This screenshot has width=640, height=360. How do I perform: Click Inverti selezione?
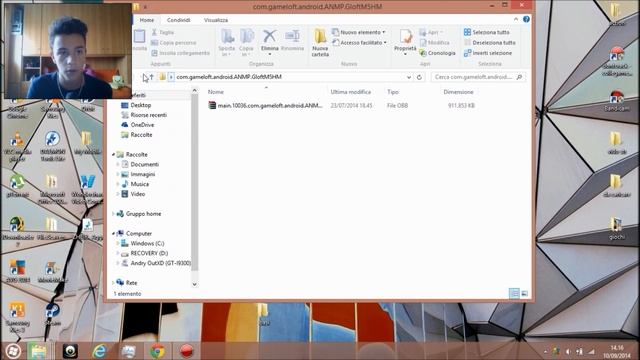[488, 53]
